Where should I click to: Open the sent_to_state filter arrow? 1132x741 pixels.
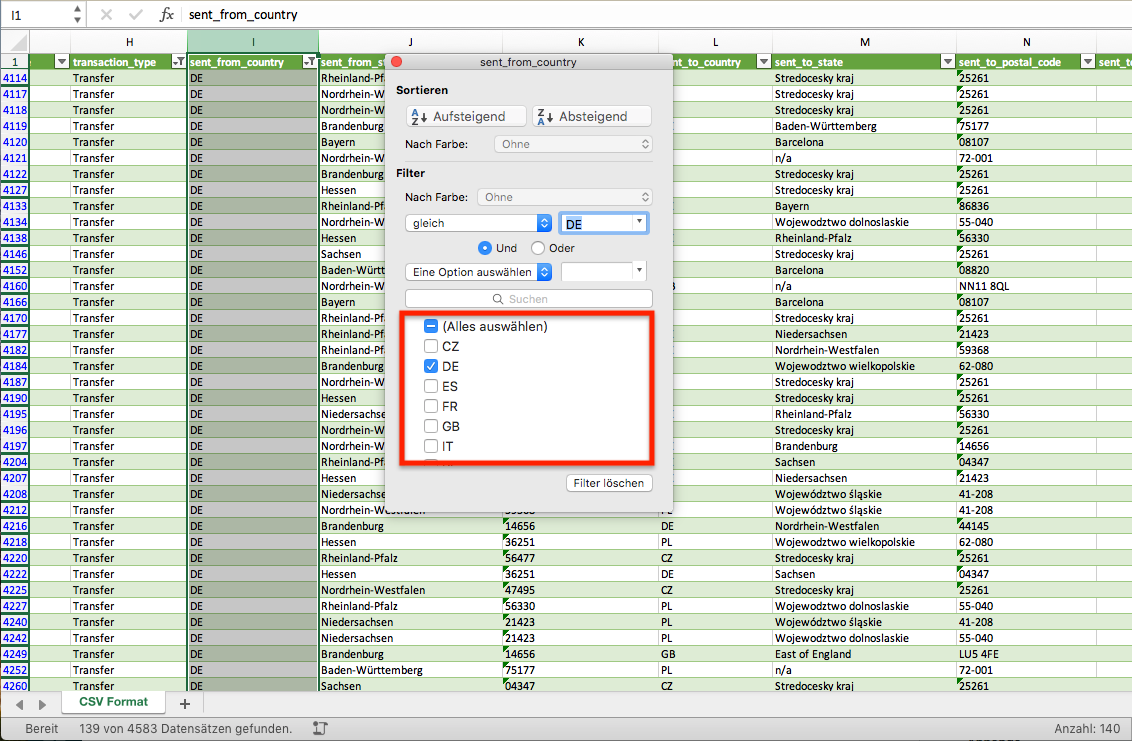pos(948,62)
